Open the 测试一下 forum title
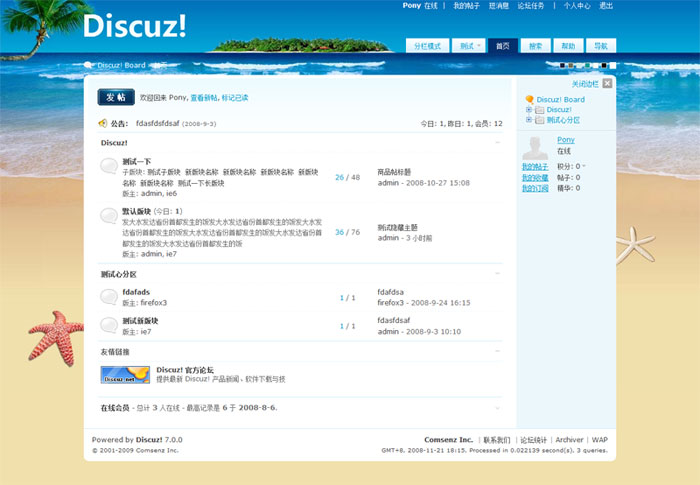The image size is (700, 485). tap(137, 162)
